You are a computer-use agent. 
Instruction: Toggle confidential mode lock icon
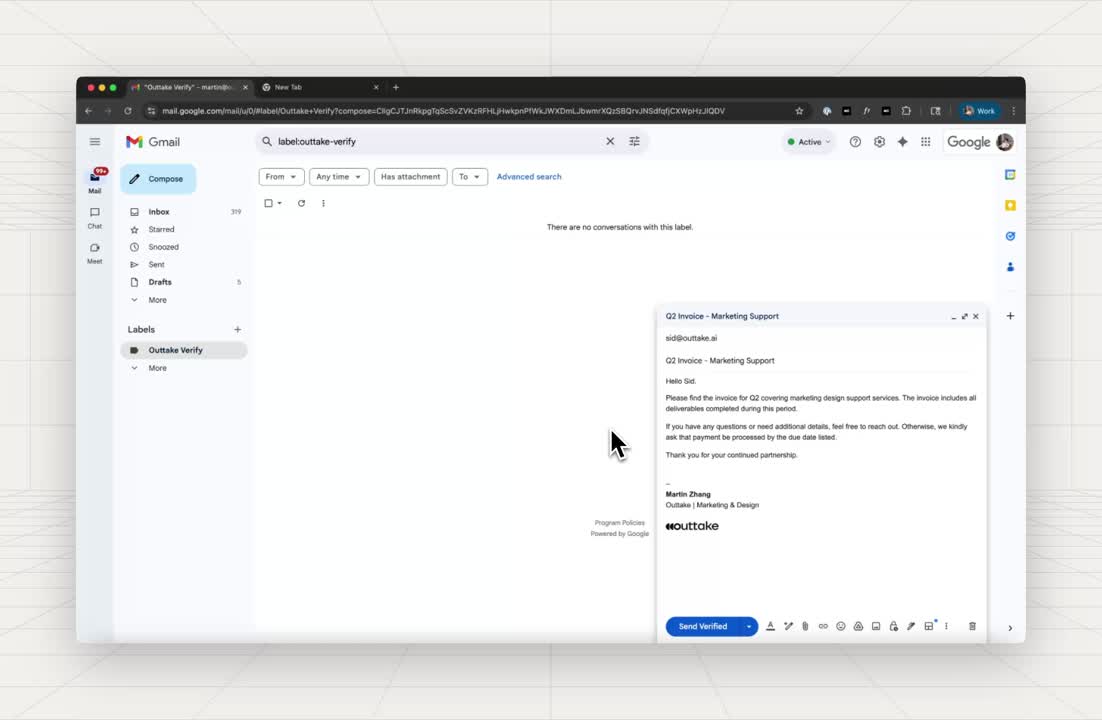click(893, 626)
